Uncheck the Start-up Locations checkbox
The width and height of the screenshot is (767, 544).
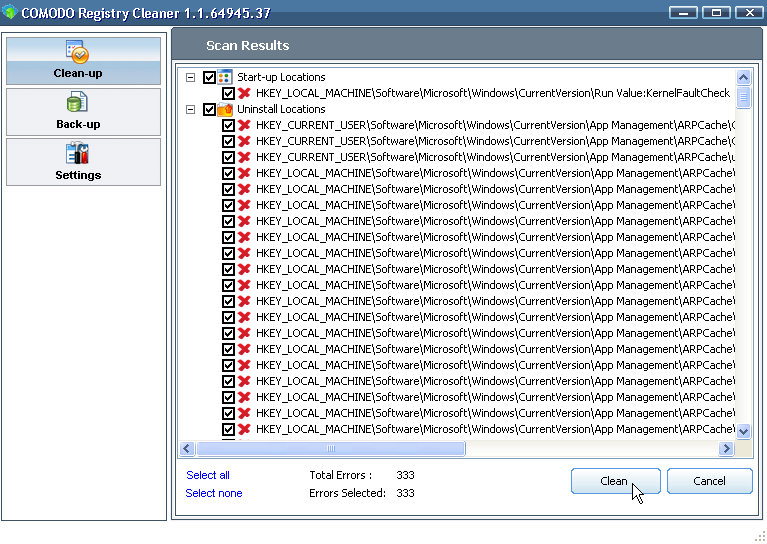[209, 77]
